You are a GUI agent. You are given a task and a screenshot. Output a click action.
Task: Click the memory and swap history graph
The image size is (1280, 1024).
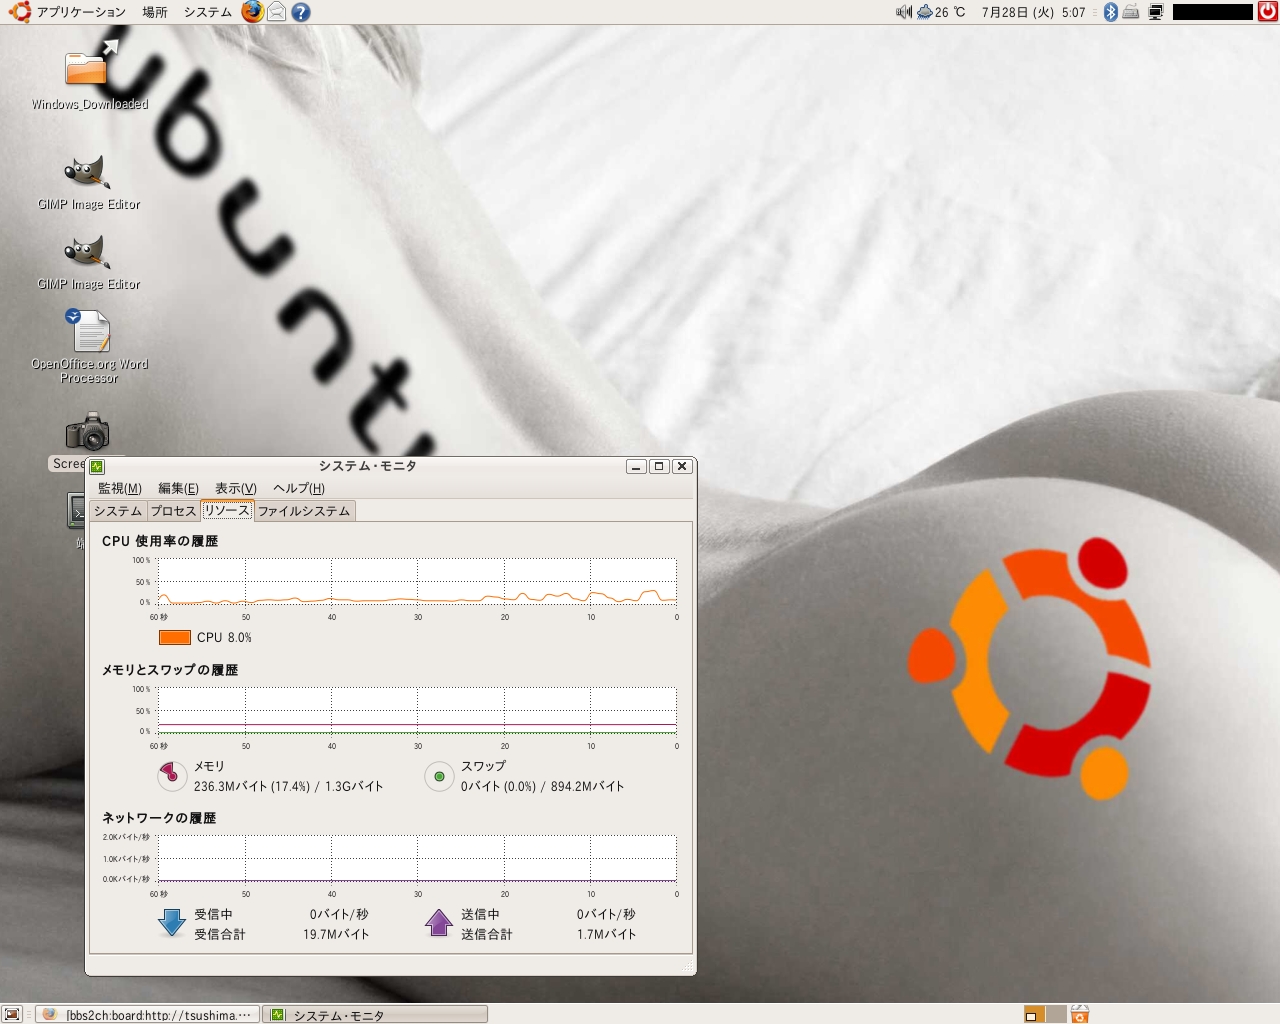click(x=417, y=710)
